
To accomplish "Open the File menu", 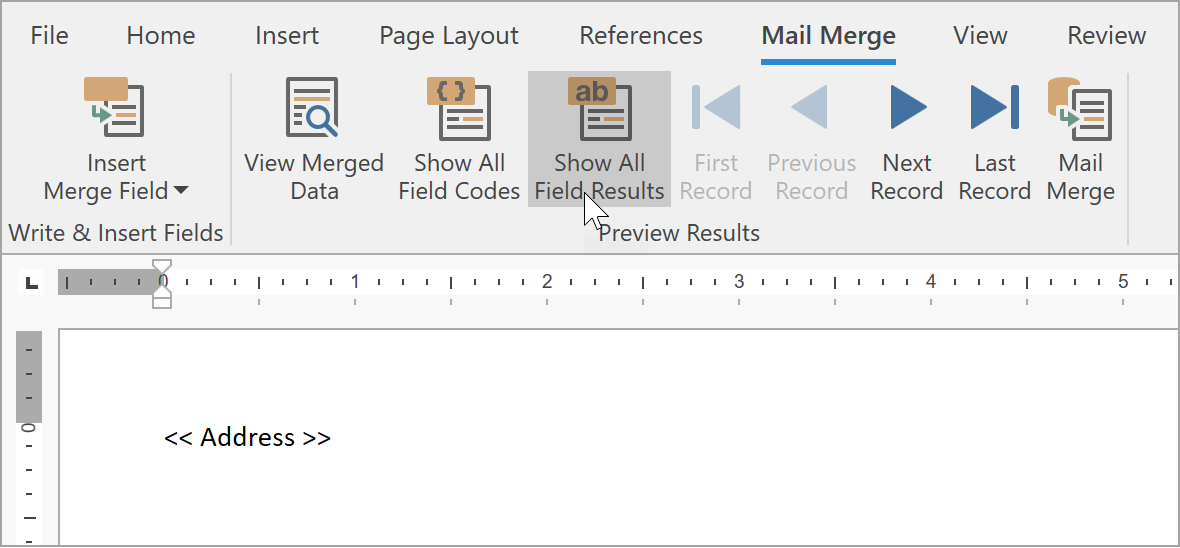I will pyautogui.click(x=49, y=36).
